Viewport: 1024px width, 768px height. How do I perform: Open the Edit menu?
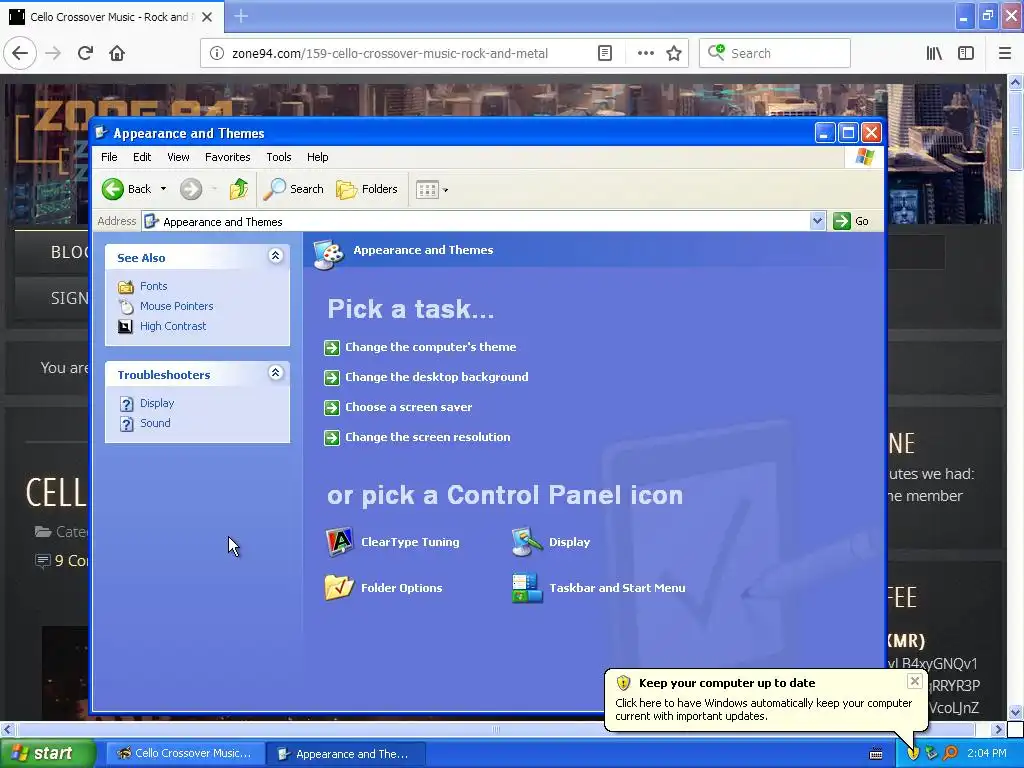coord(142,157)
